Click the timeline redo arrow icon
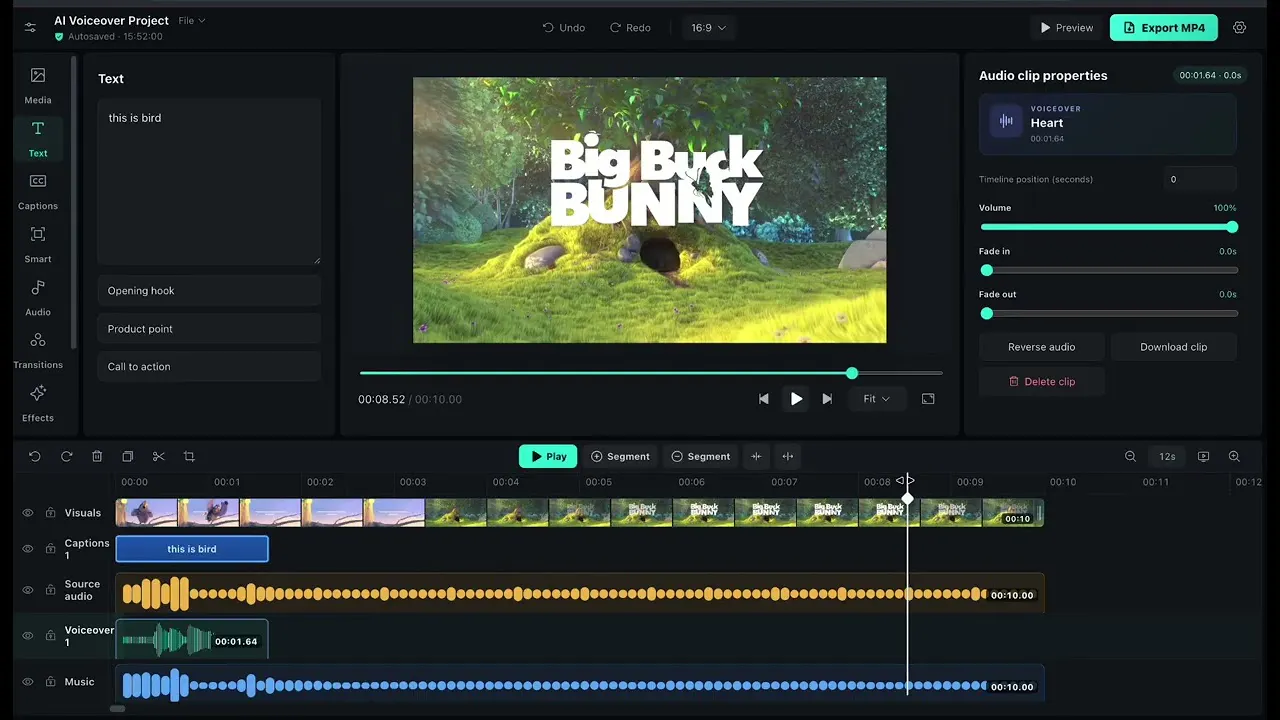Viewport: 1280px width, 720px height. (67, 457)
